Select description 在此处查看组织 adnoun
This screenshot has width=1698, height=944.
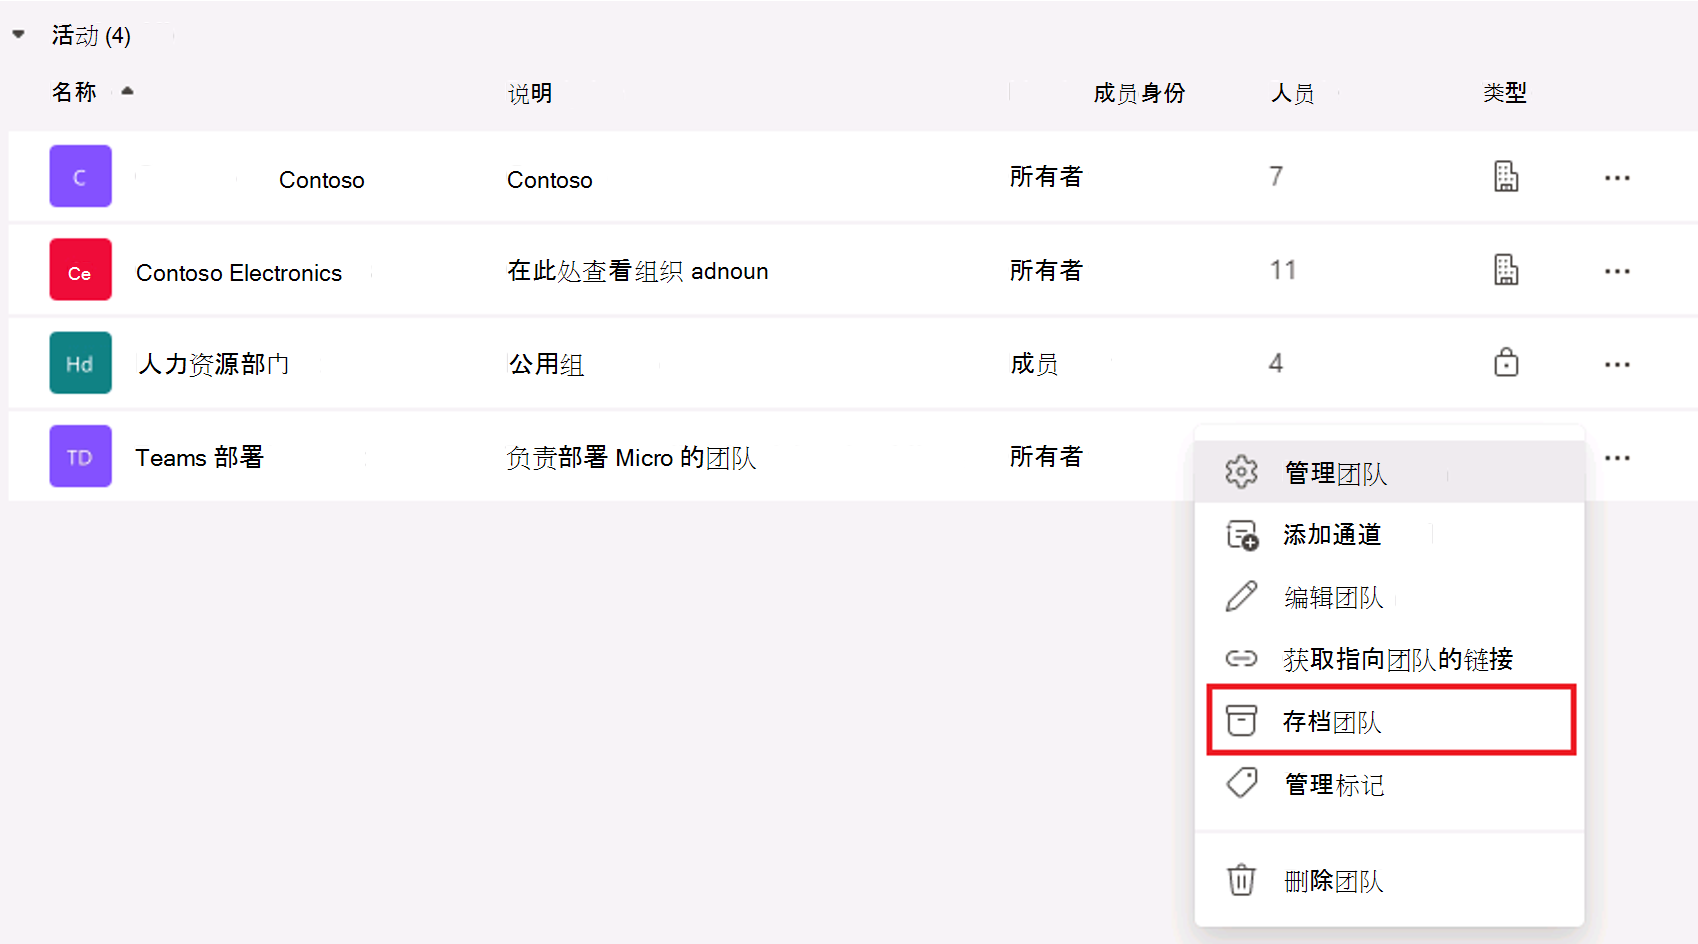pyautogui.click(x=638, y=271)
